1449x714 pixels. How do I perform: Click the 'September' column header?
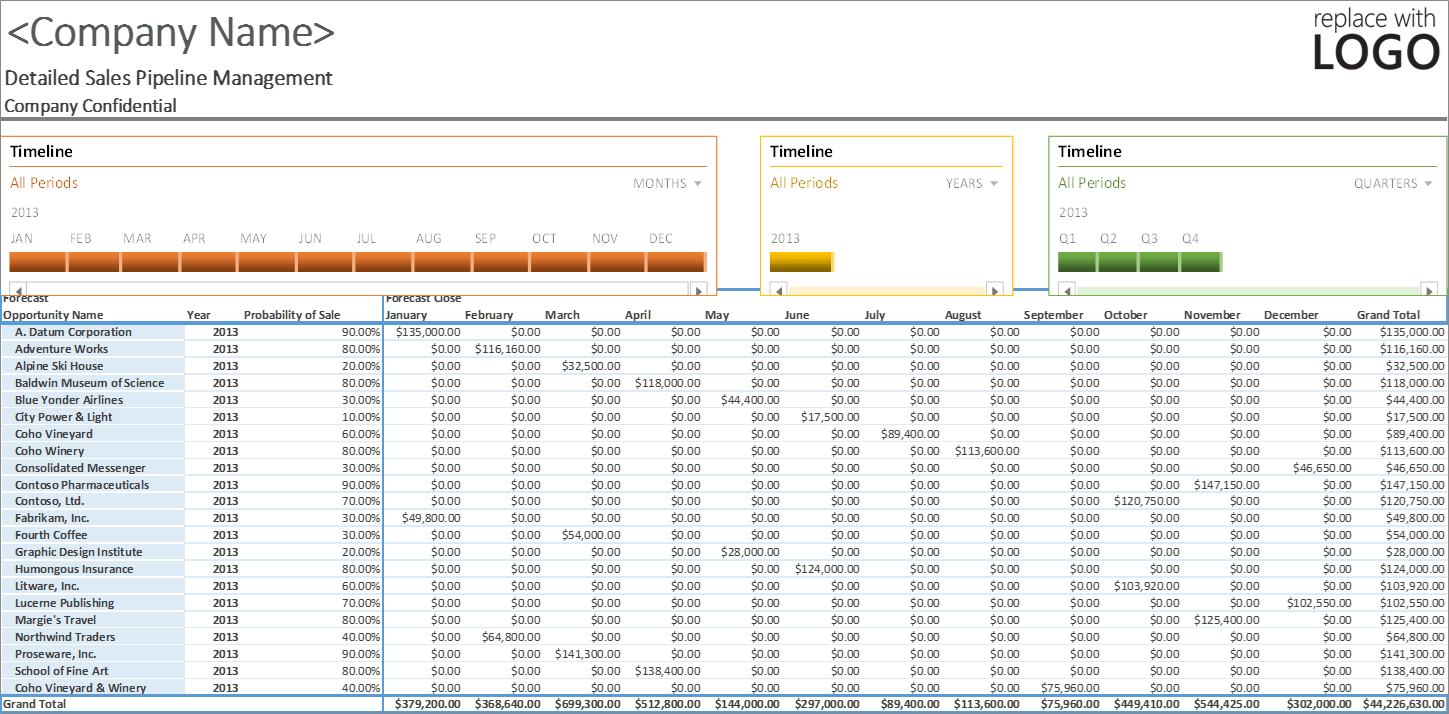click(x=1053, y=315)
